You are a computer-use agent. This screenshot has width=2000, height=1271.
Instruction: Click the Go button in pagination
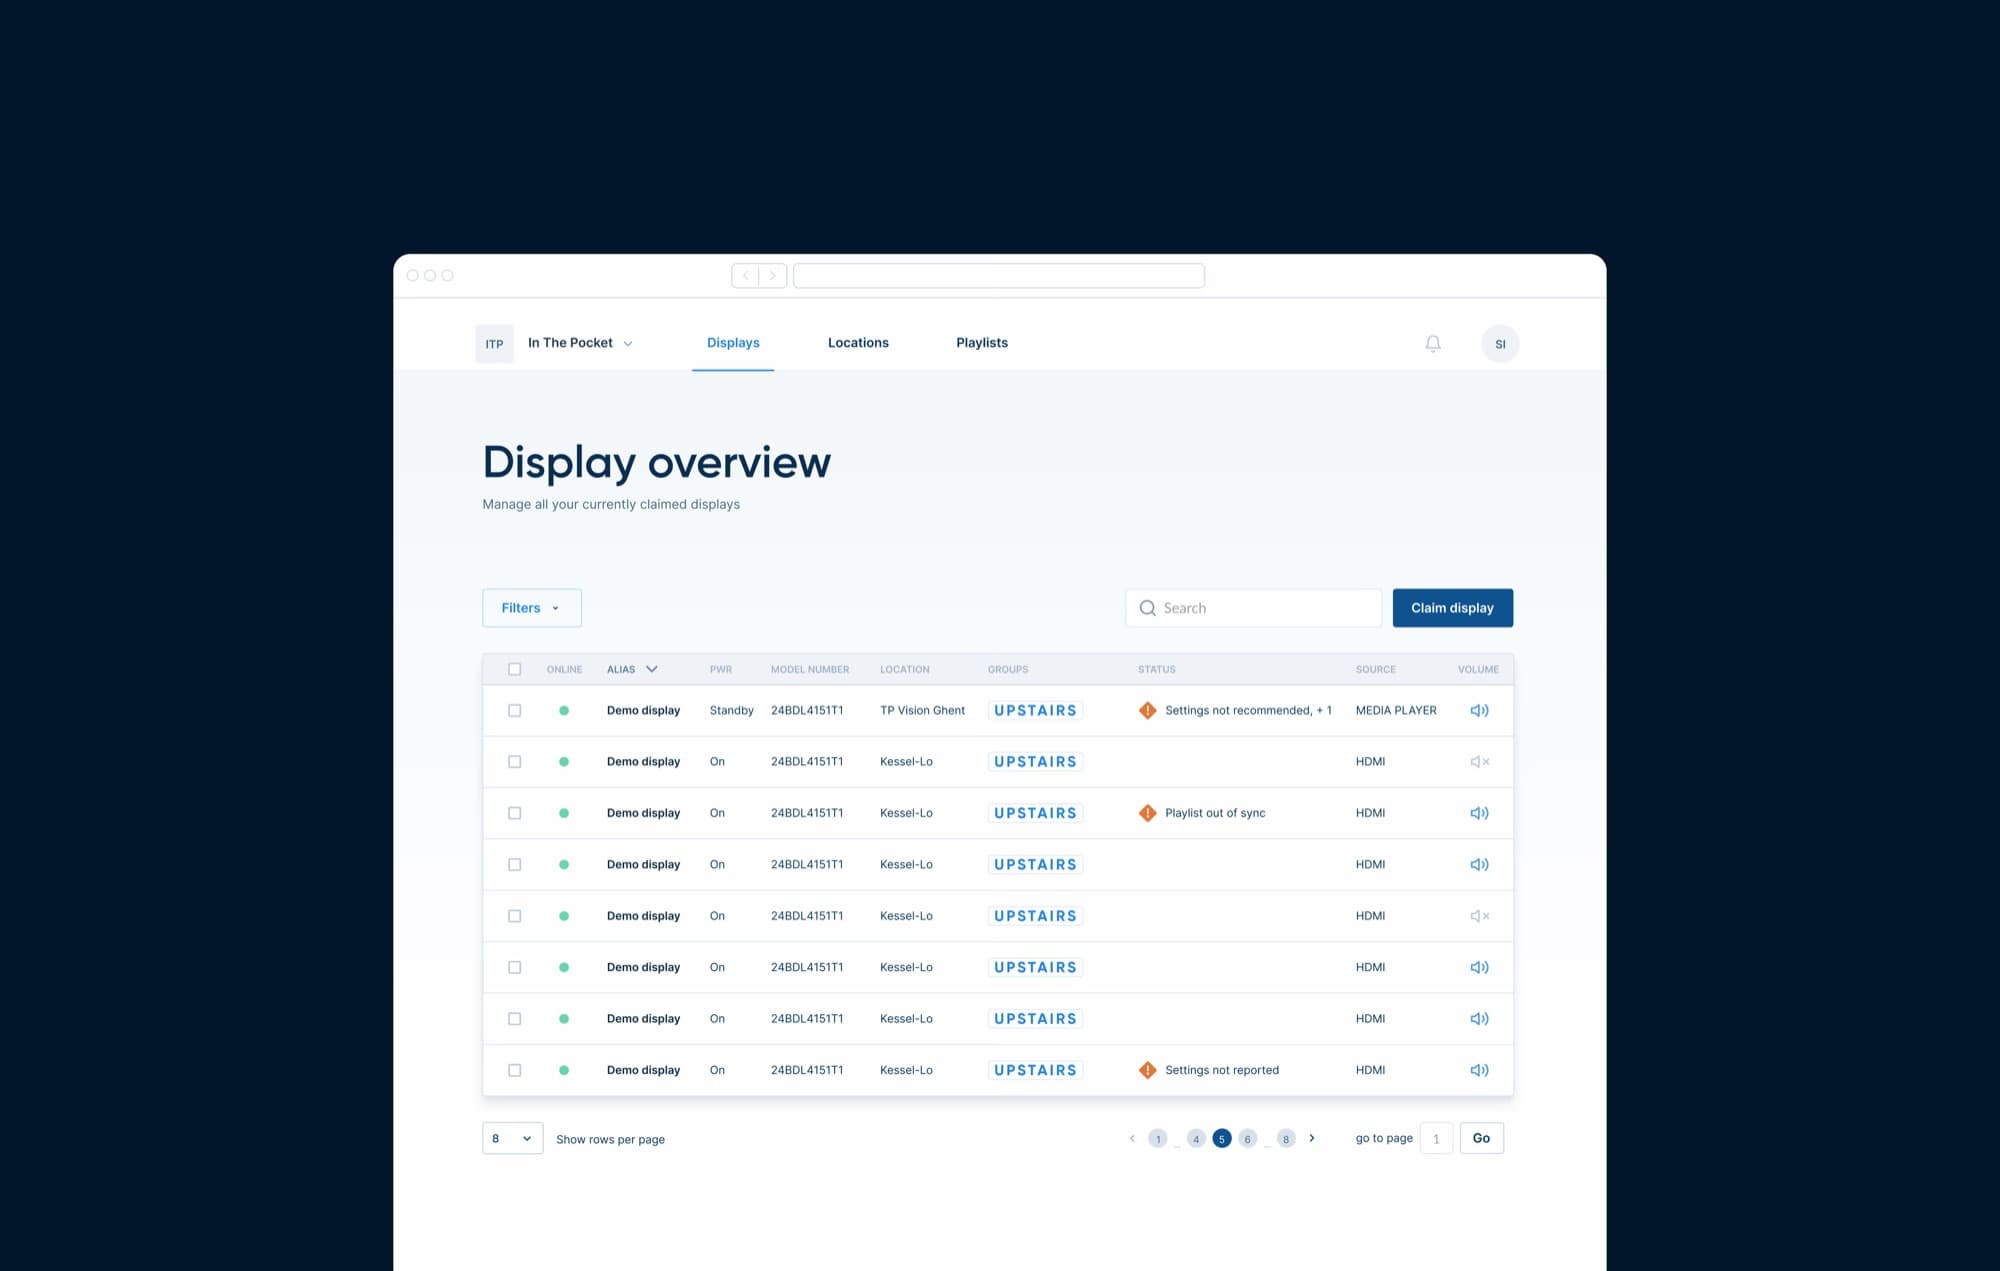tap(1481, 1138)
